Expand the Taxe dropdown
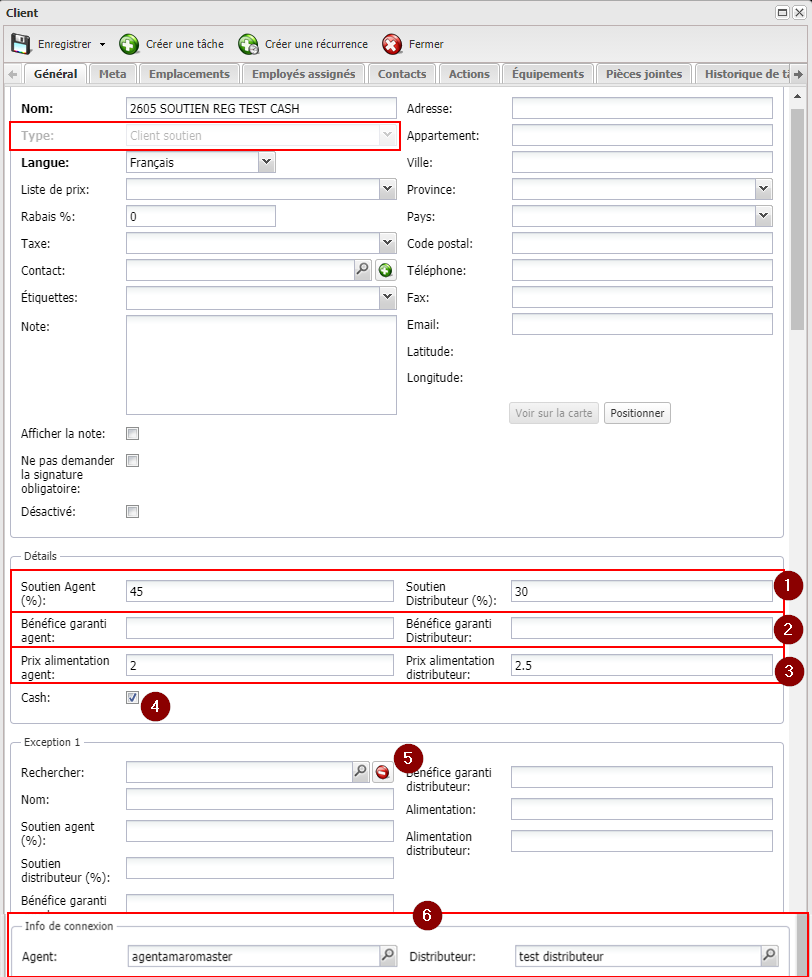The image size is (812, 977). click(388, 244)
